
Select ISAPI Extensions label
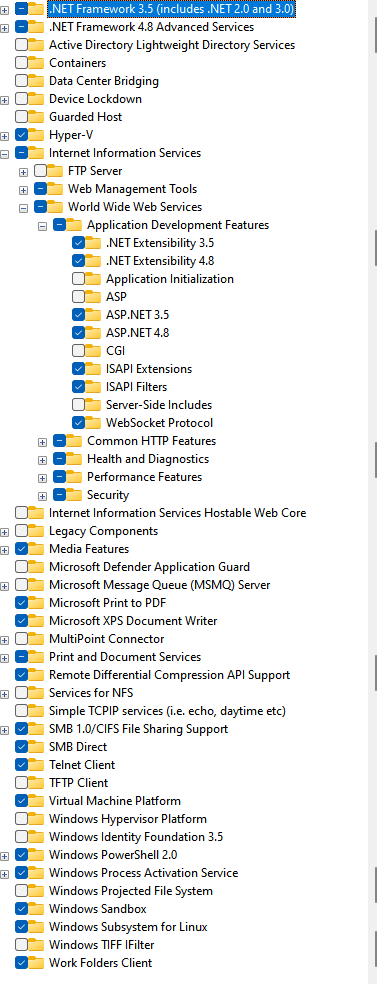[x=149, y=369]
